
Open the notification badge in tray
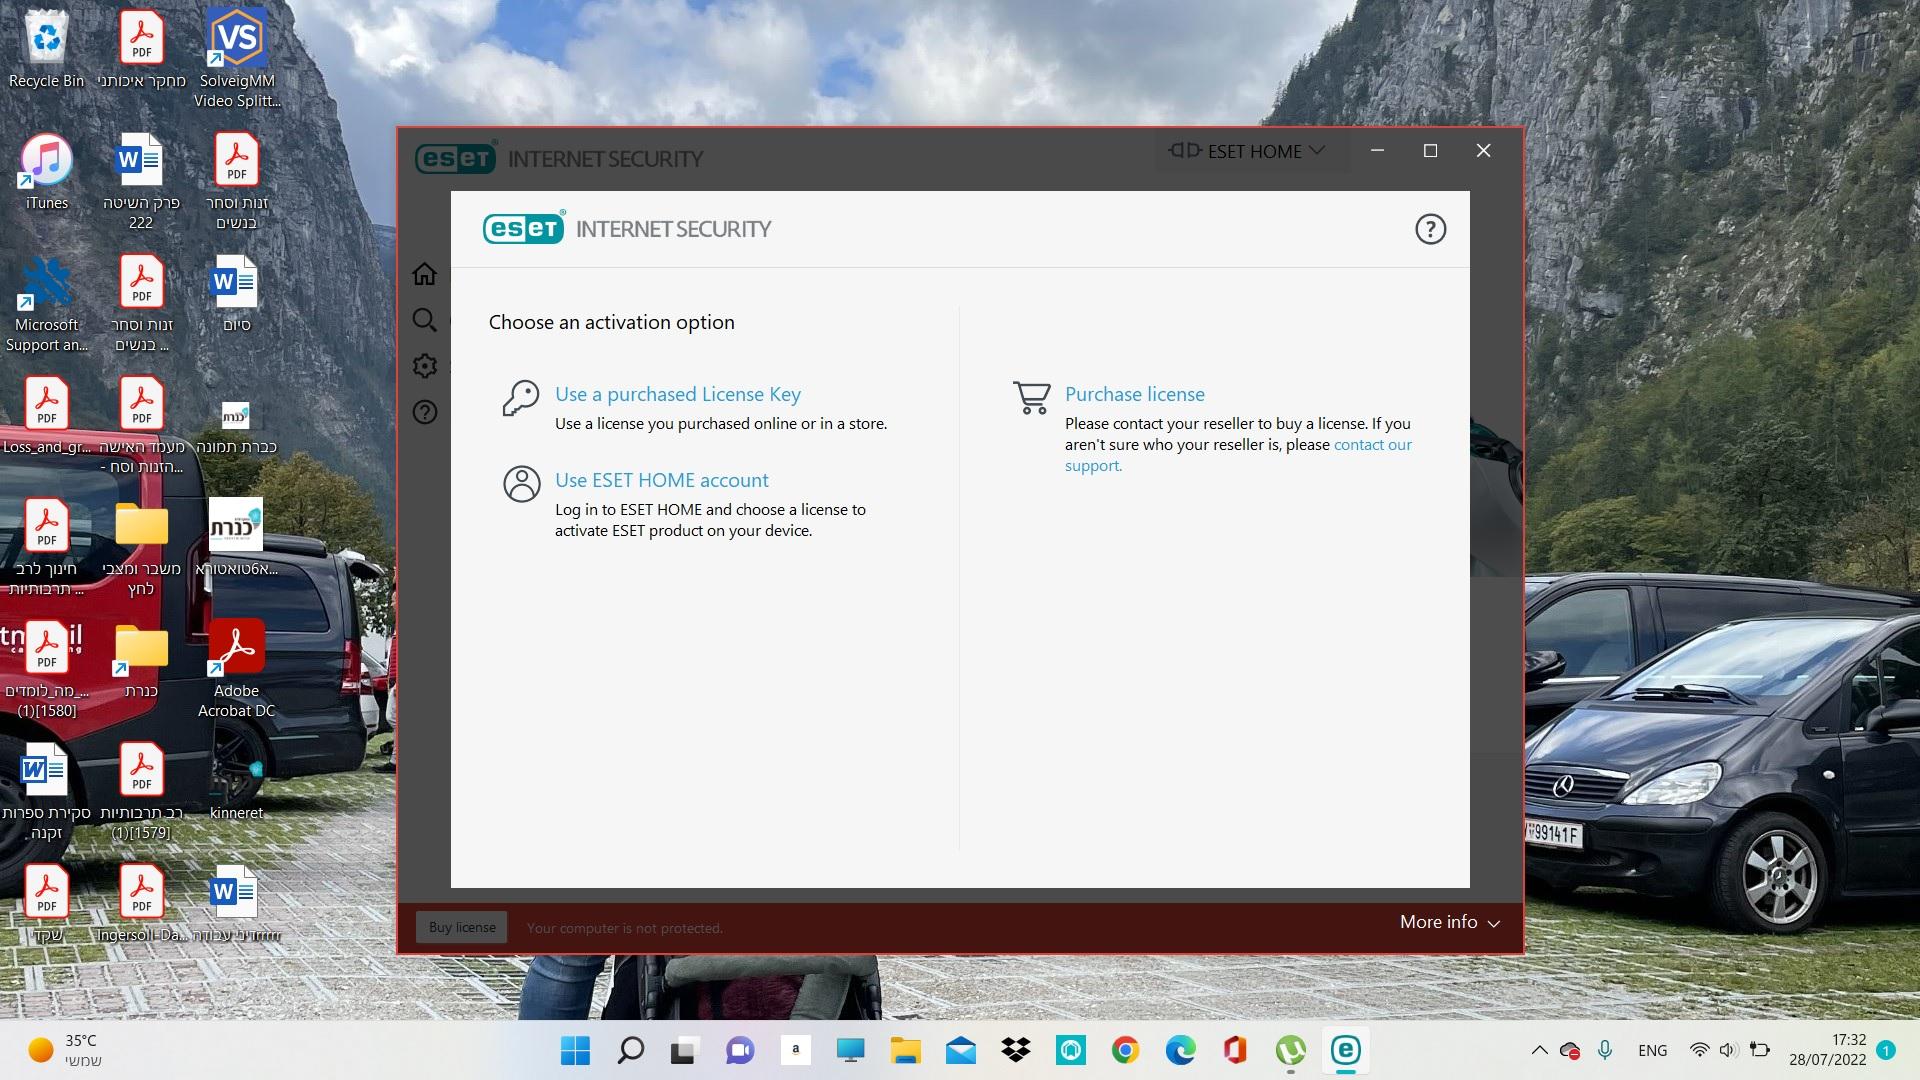point(1886,1050)
